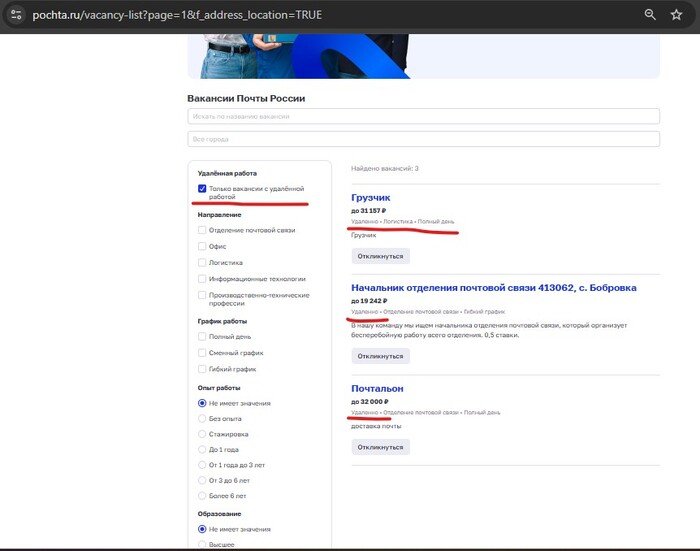Uncheck the remote-only vacancies checkbox
The image size is (700, 551).
pyautogui.click(x=202, y=188)
